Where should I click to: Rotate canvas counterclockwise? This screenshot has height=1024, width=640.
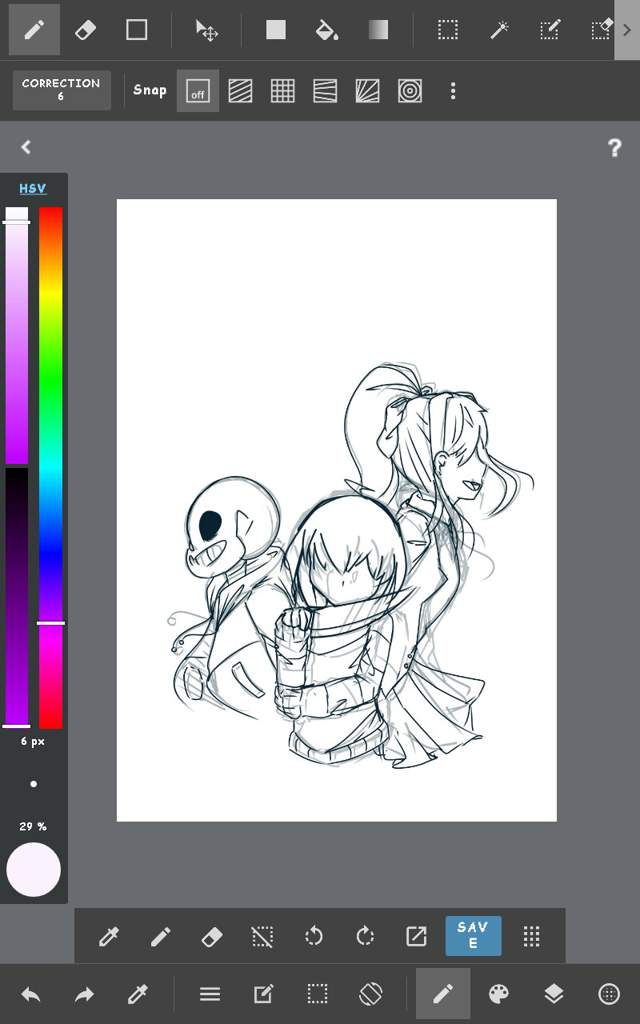(314, 936)
